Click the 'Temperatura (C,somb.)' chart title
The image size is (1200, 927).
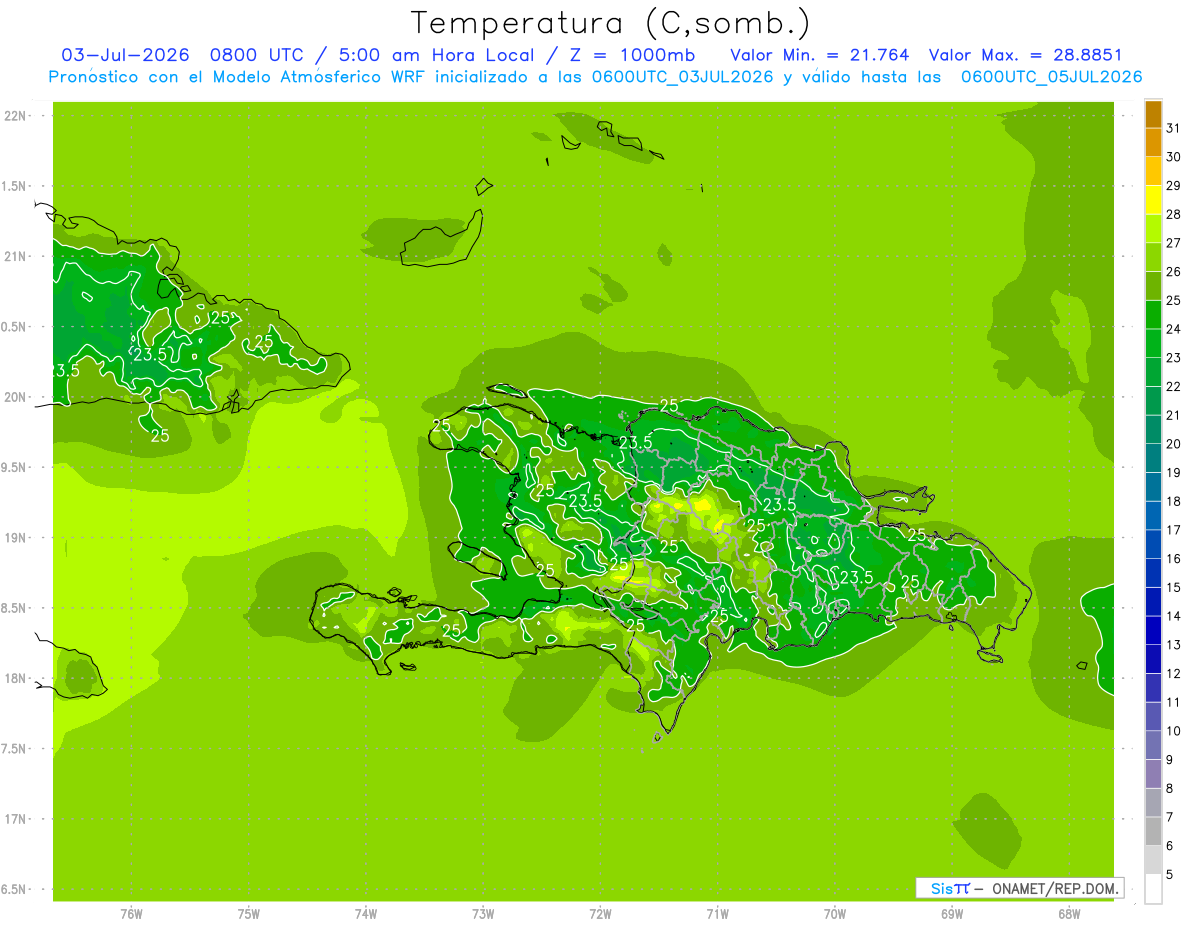click(x=611, y=23)
